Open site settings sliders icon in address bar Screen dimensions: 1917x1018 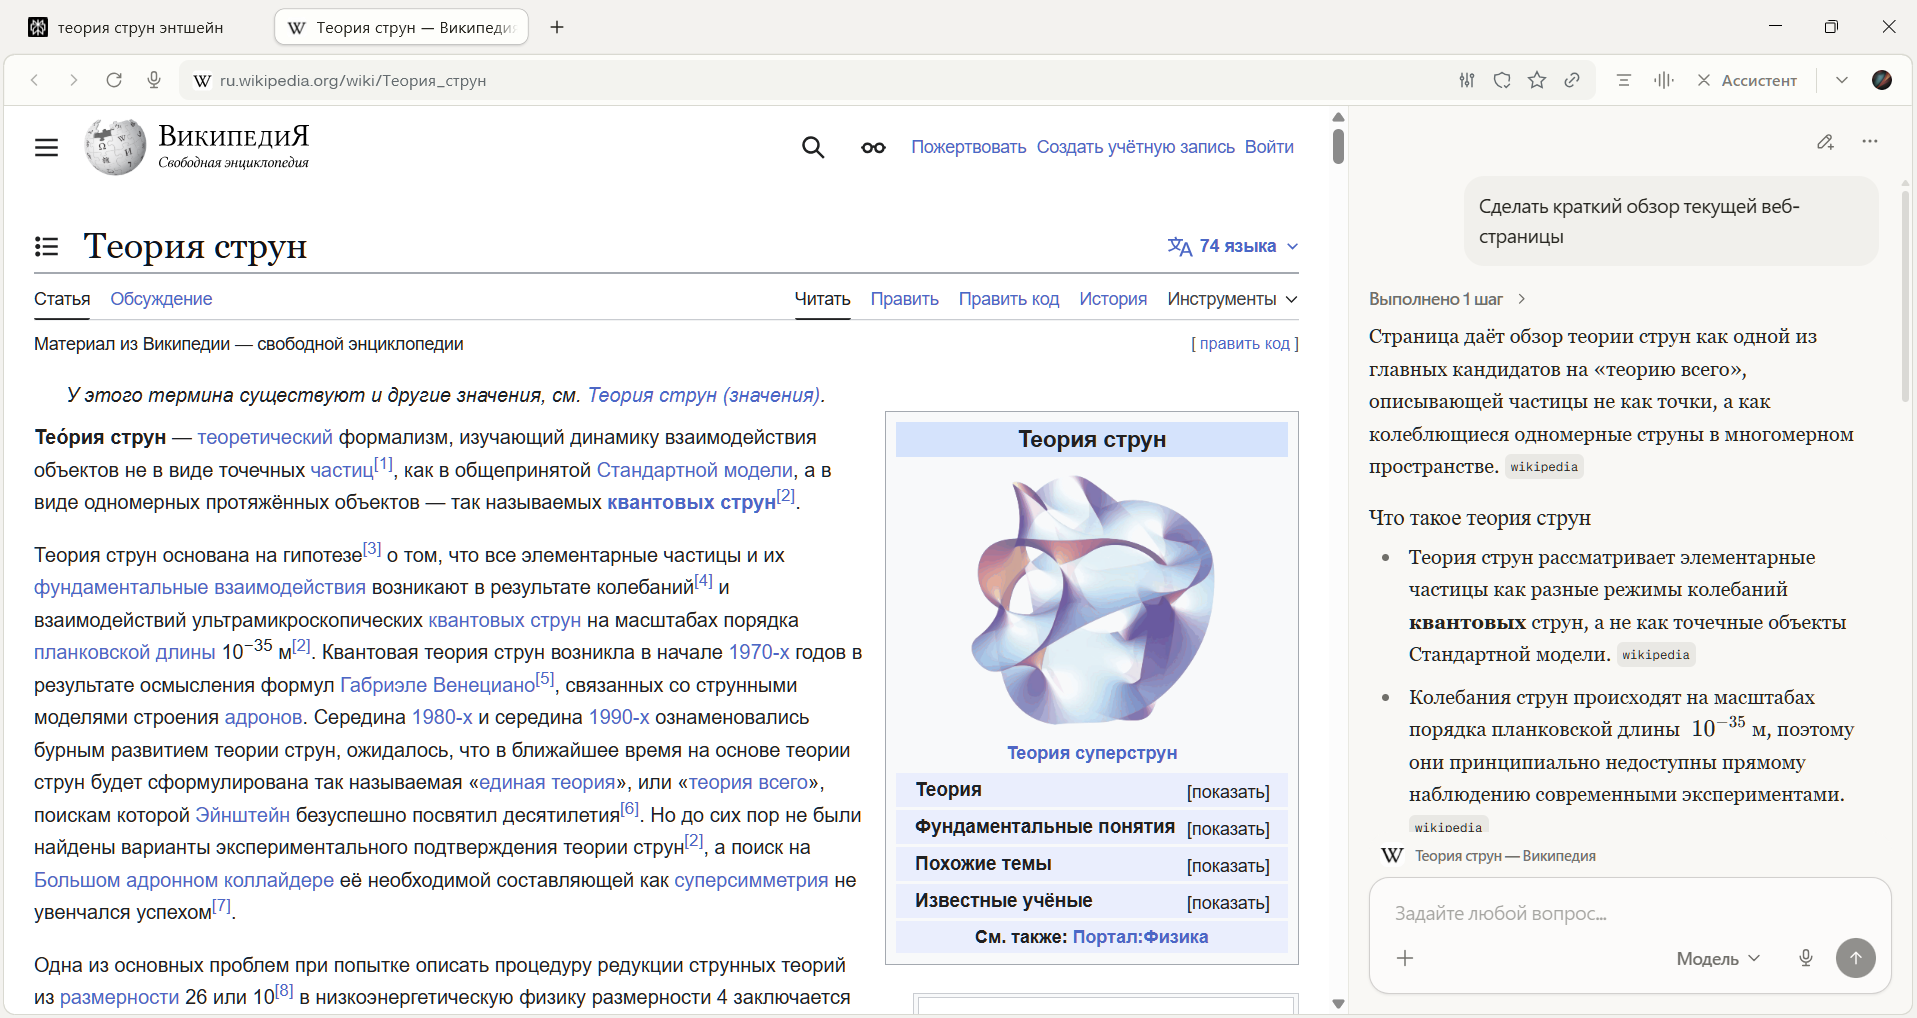click(1467, 80)
